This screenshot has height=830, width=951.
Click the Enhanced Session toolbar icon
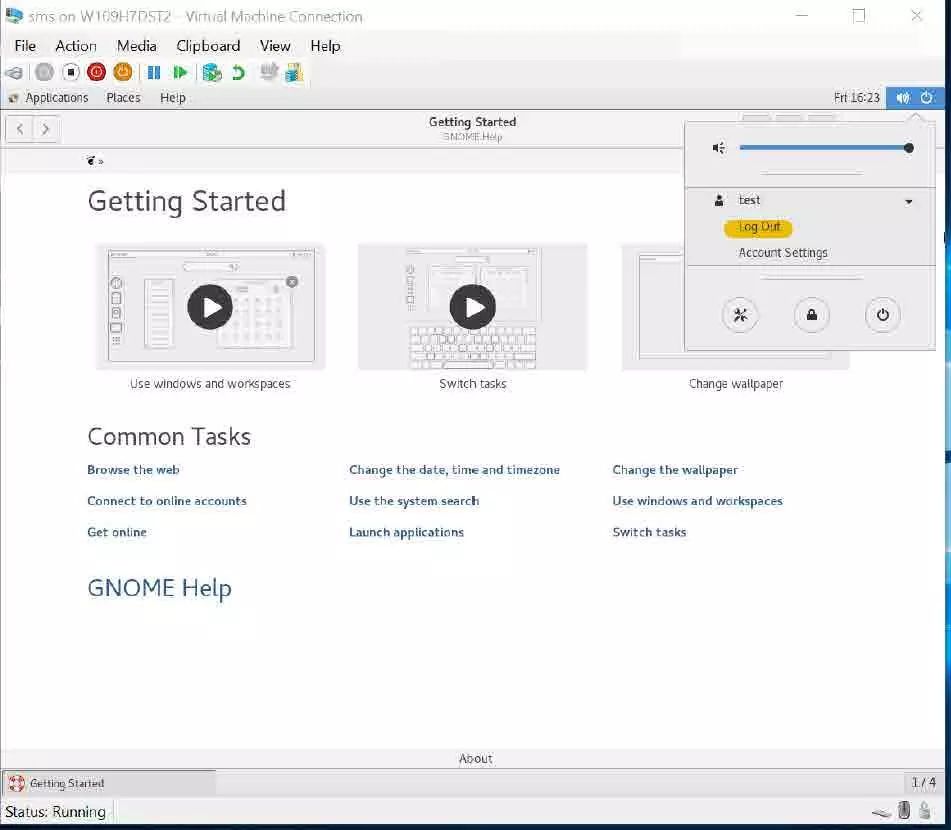point(269,72)
